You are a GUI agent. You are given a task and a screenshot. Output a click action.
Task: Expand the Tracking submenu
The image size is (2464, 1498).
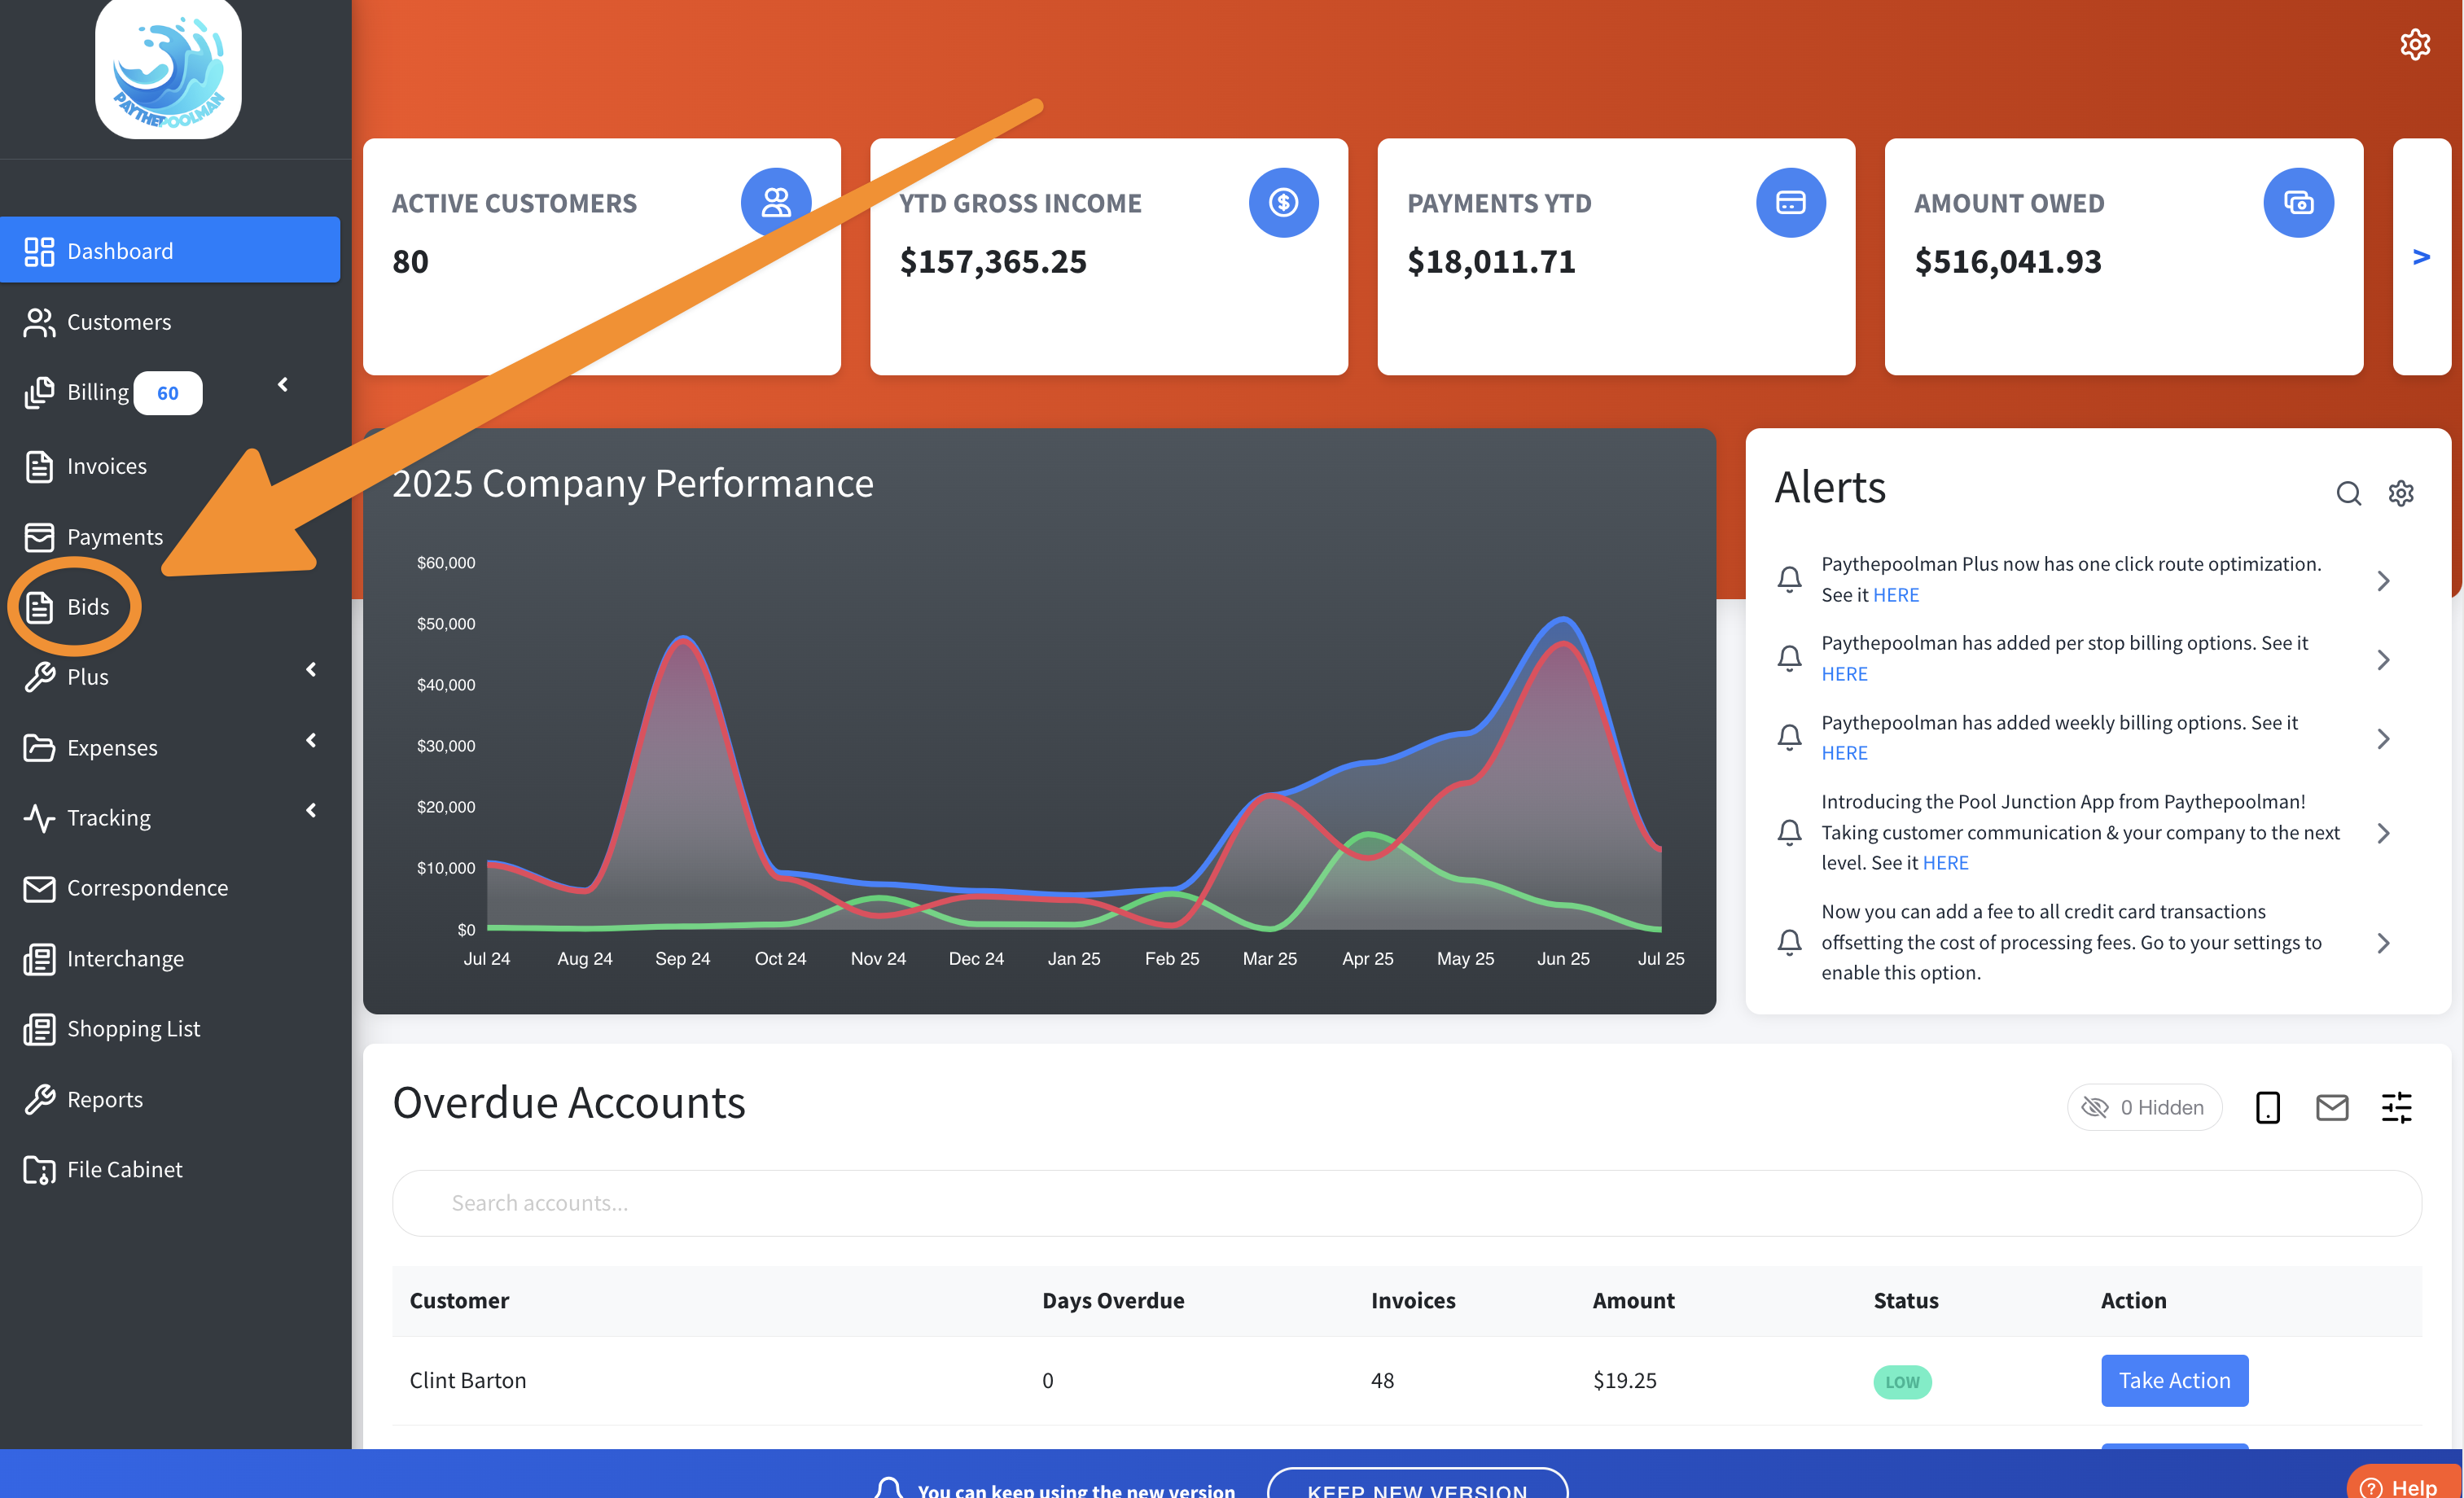(x=310, y=811)
